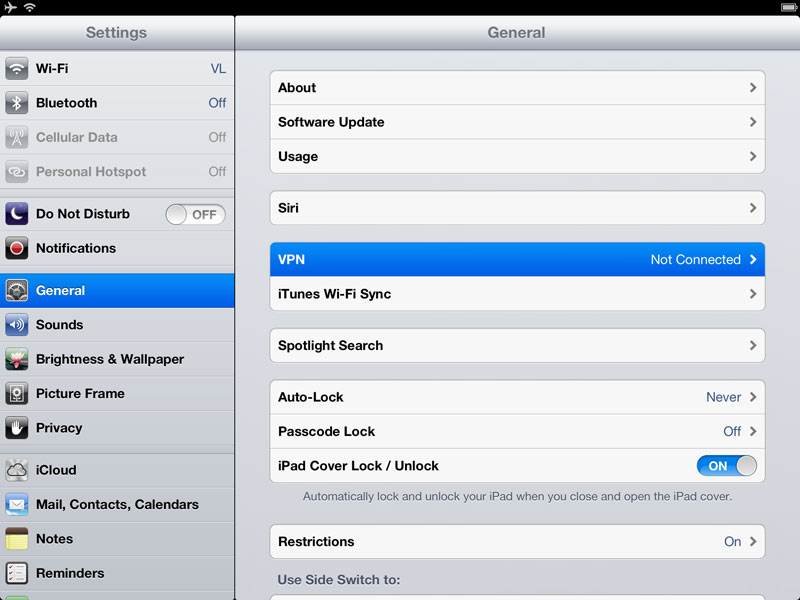Tap the airplane mode icon in status bar
Screen dimensions: 800x600
pos(10,7)
